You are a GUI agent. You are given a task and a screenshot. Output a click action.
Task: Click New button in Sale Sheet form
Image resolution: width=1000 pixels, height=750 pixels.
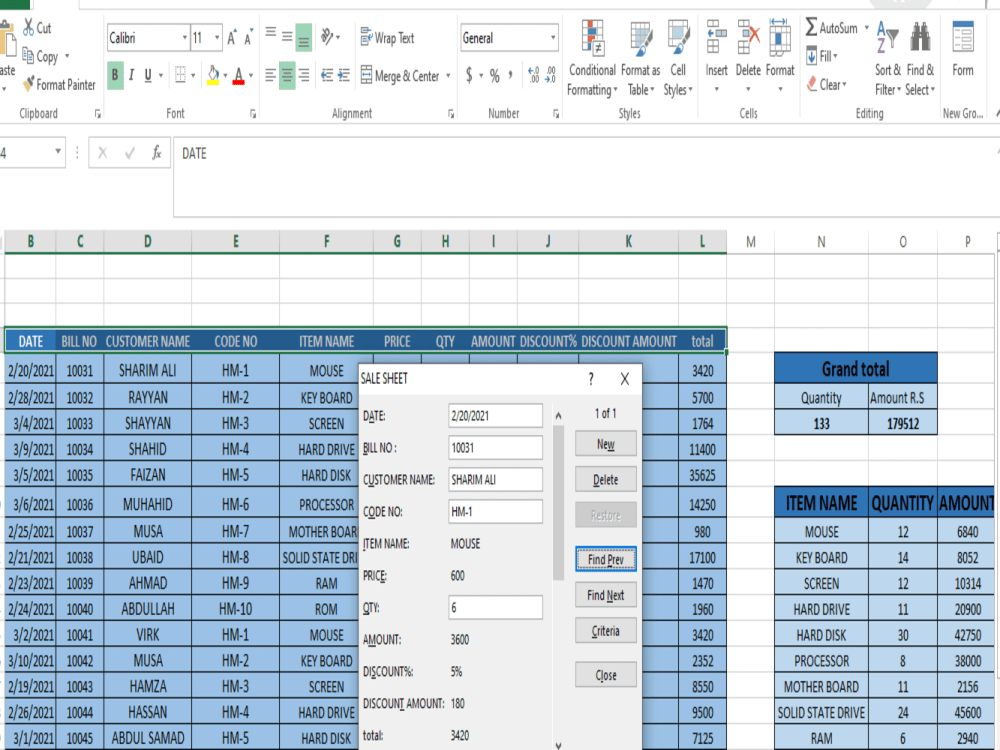pos(605,444)
